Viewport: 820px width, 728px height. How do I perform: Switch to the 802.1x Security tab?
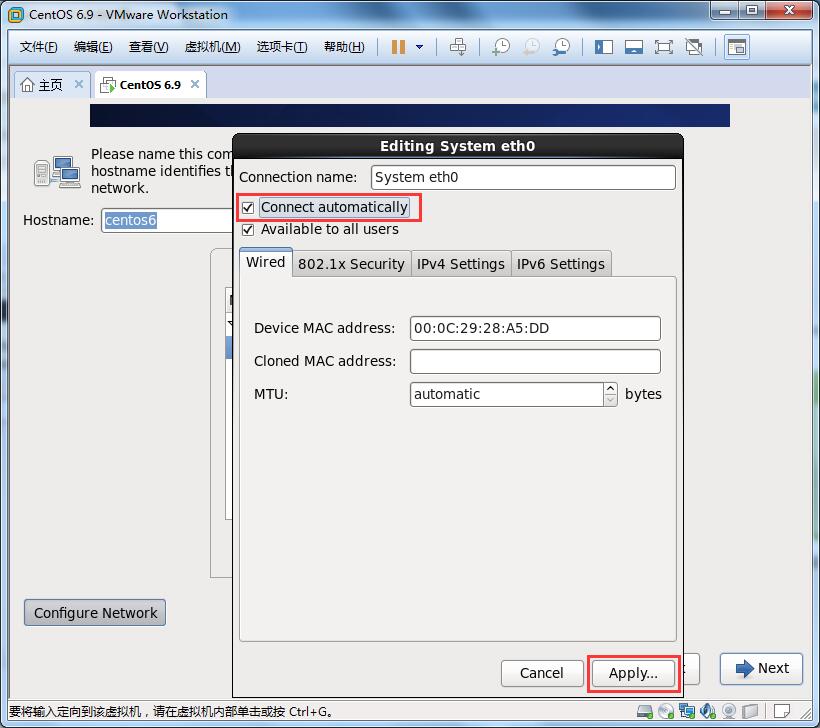(x=351, y=264)
